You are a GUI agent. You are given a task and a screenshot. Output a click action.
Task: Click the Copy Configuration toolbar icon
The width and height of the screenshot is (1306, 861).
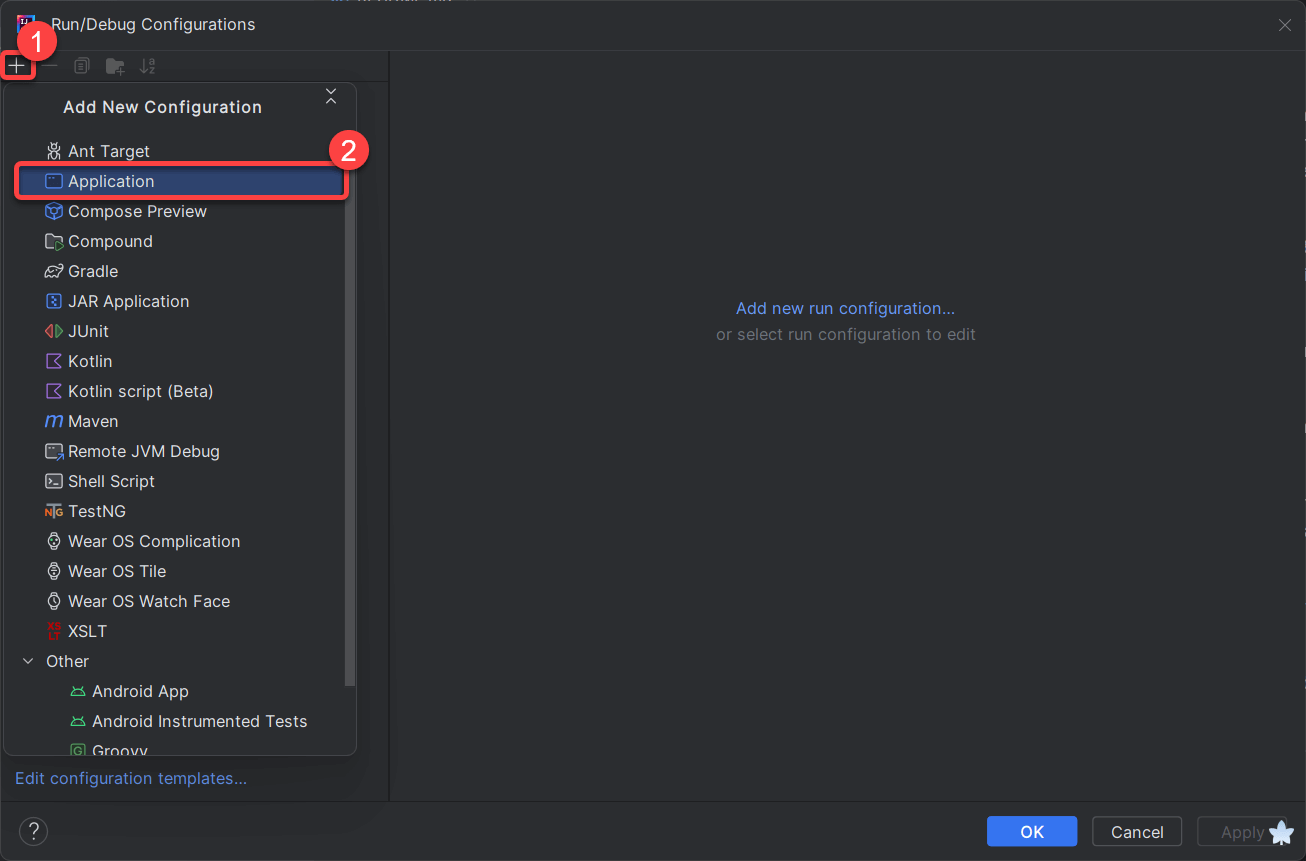[82, 66]
